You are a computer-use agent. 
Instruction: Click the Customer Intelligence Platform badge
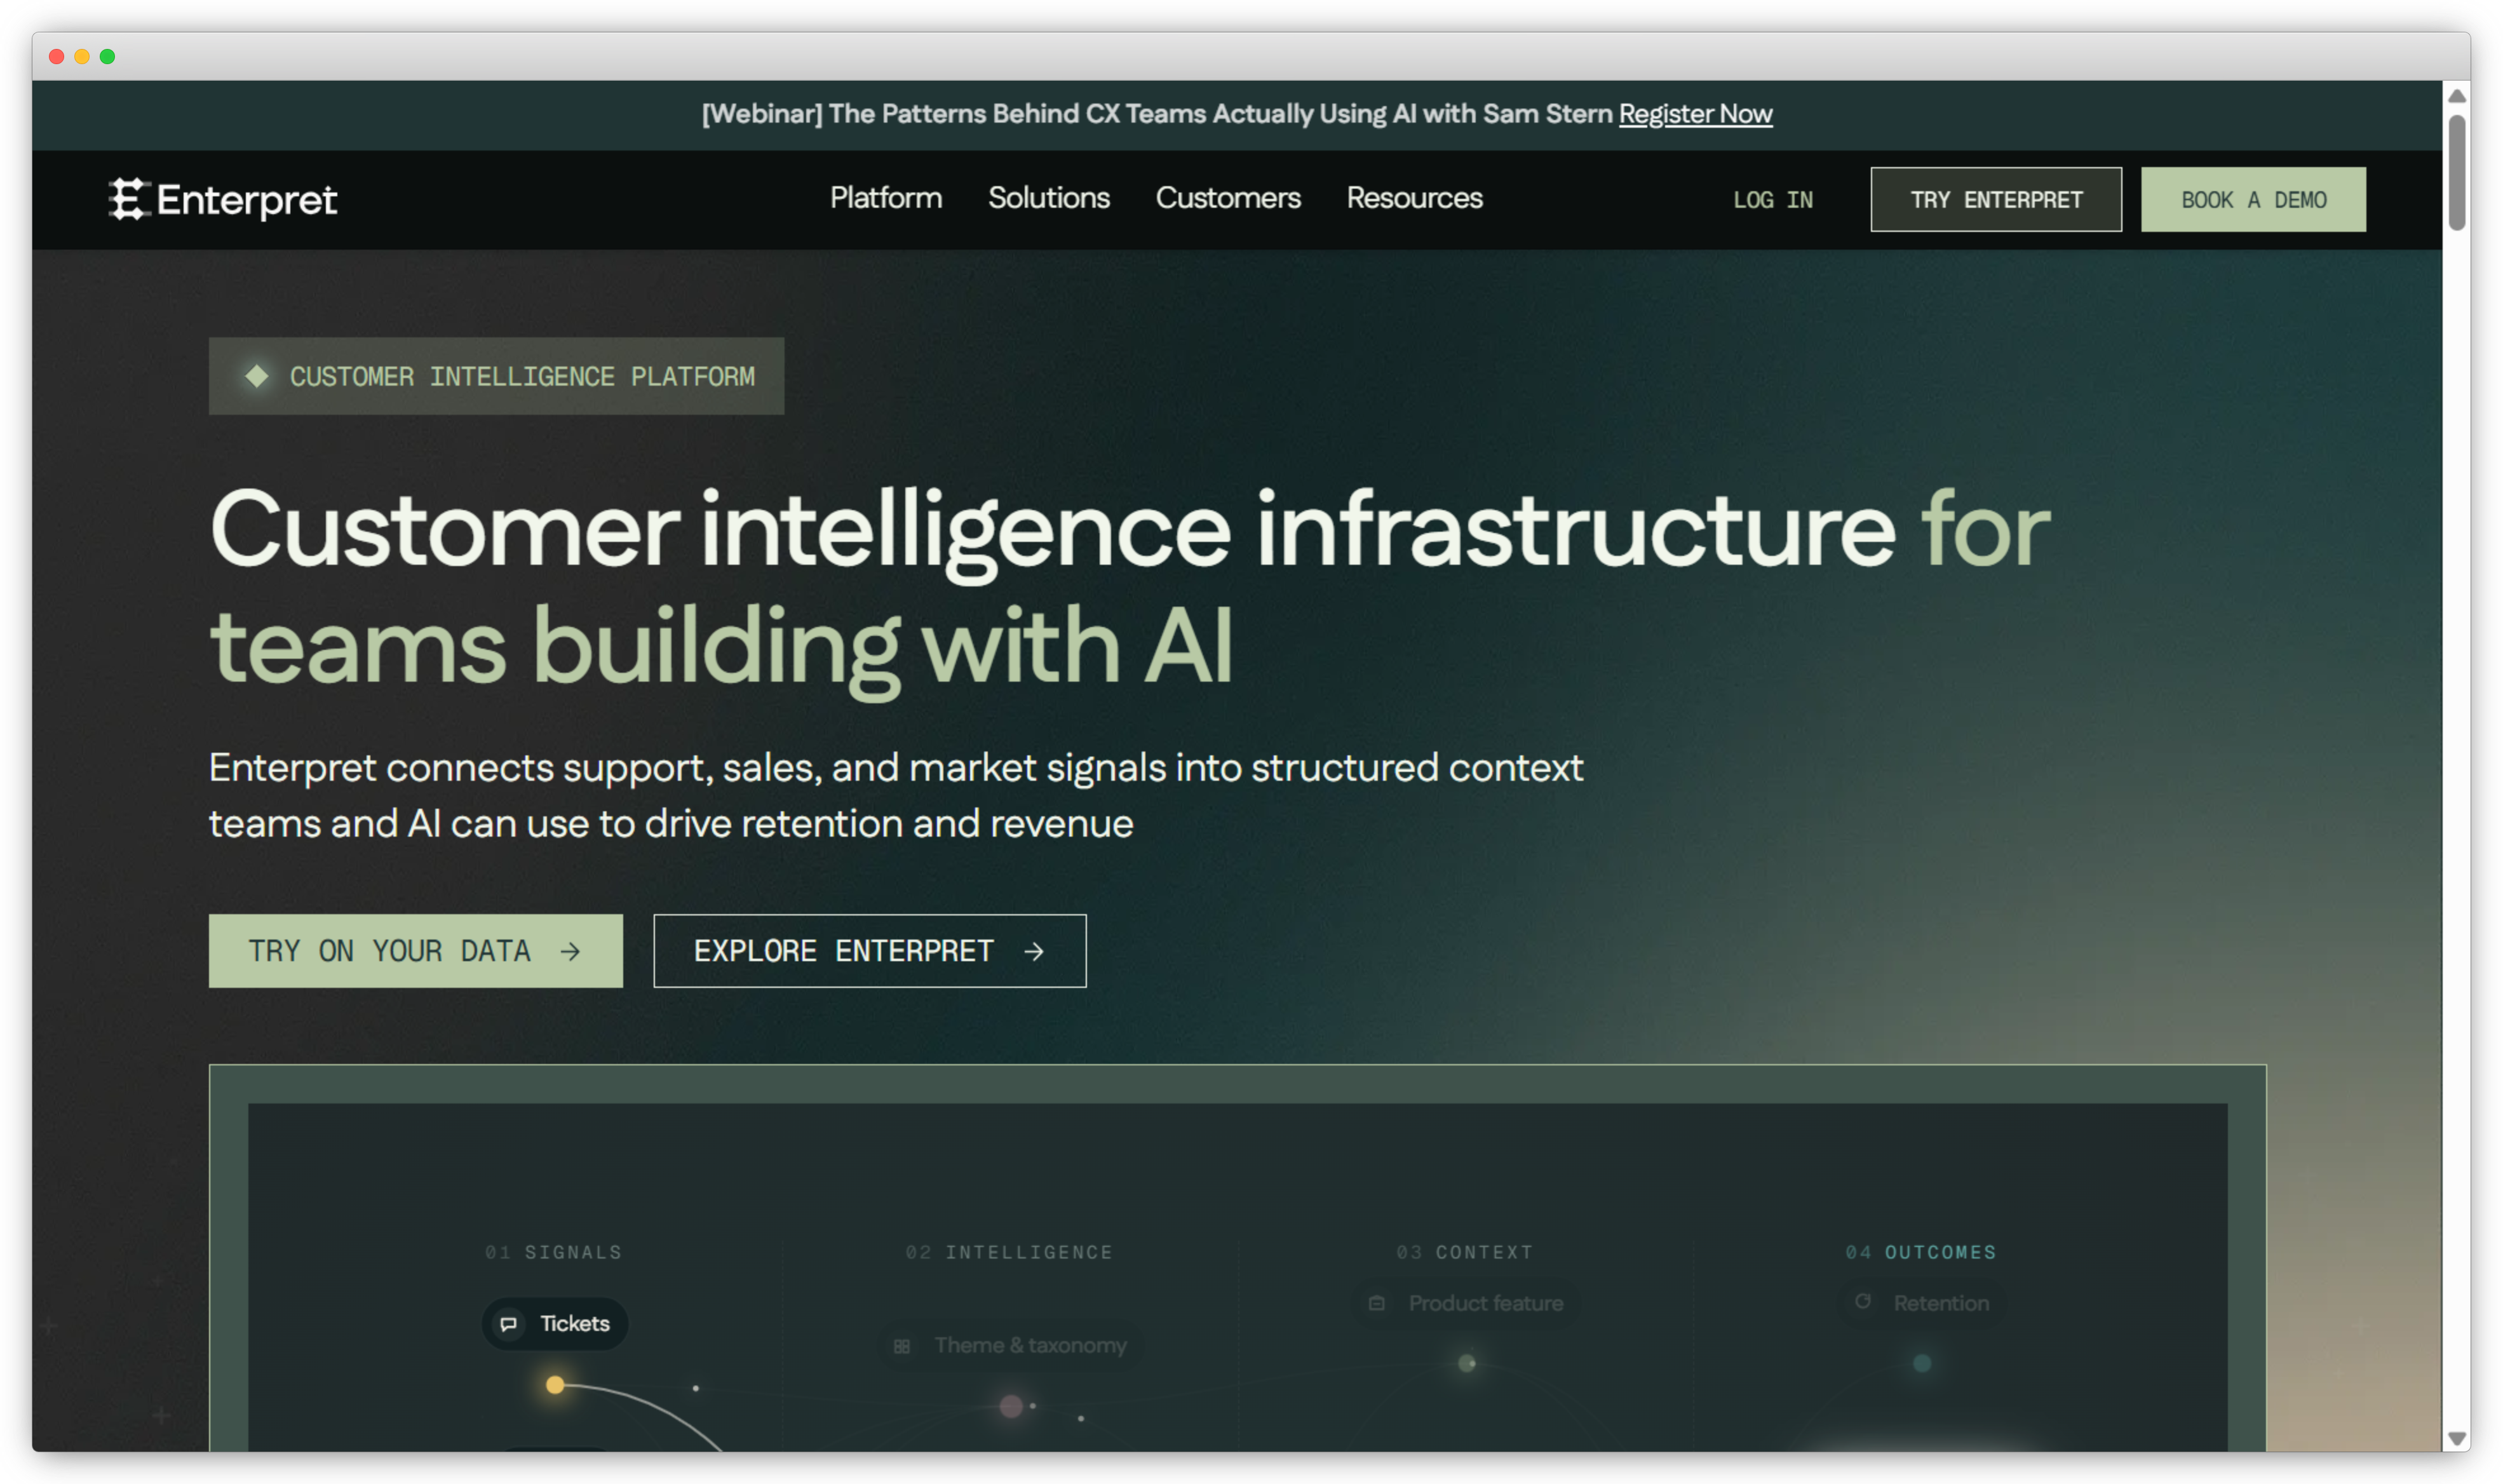(x=496, y=376)
